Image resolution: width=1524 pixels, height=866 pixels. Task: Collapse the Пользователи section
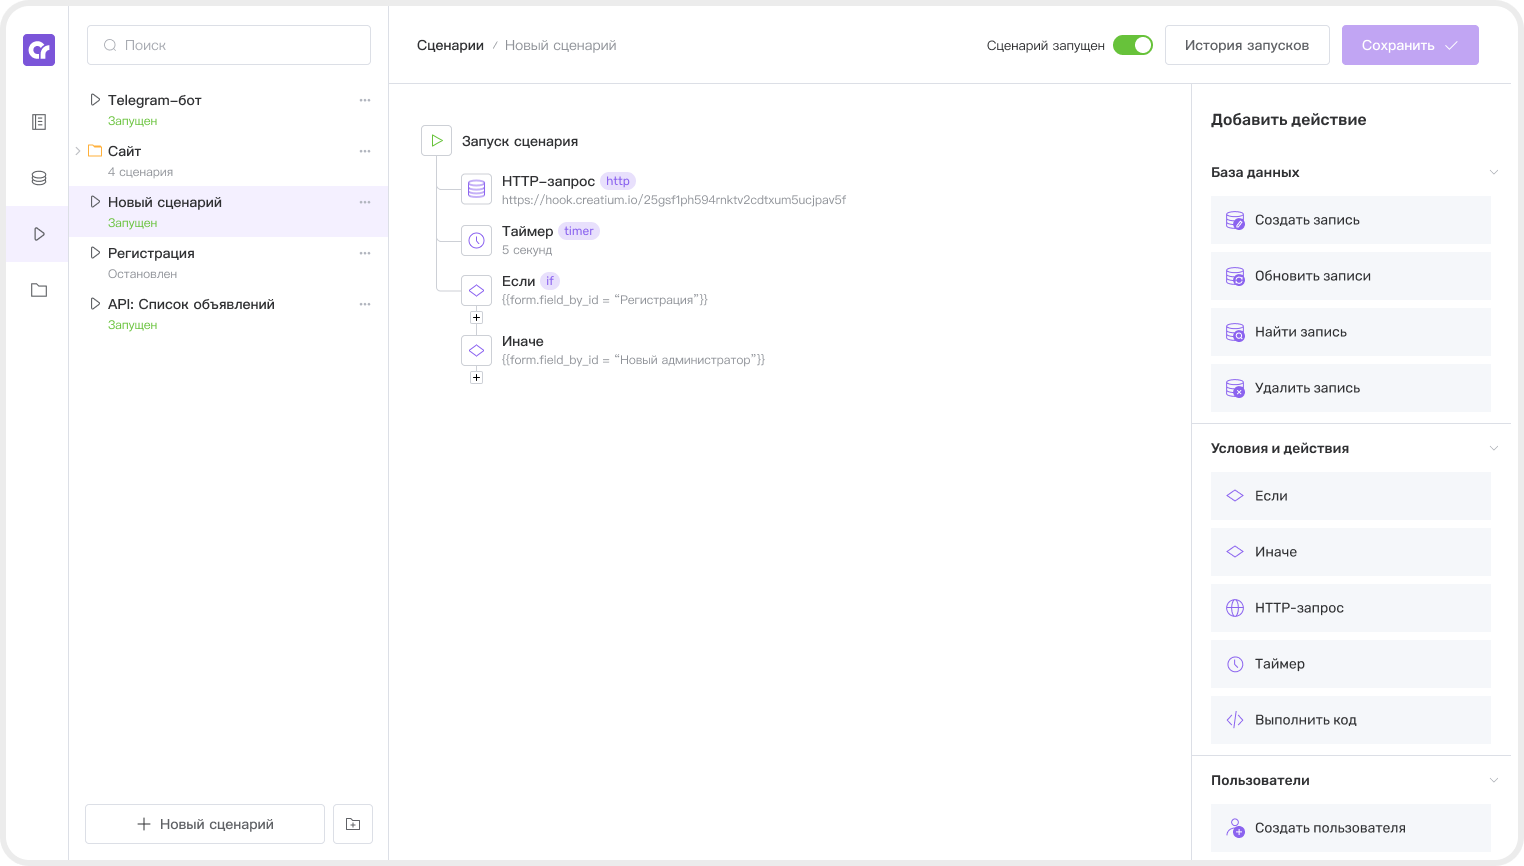pyautogui.click(x=1493, y=780)
